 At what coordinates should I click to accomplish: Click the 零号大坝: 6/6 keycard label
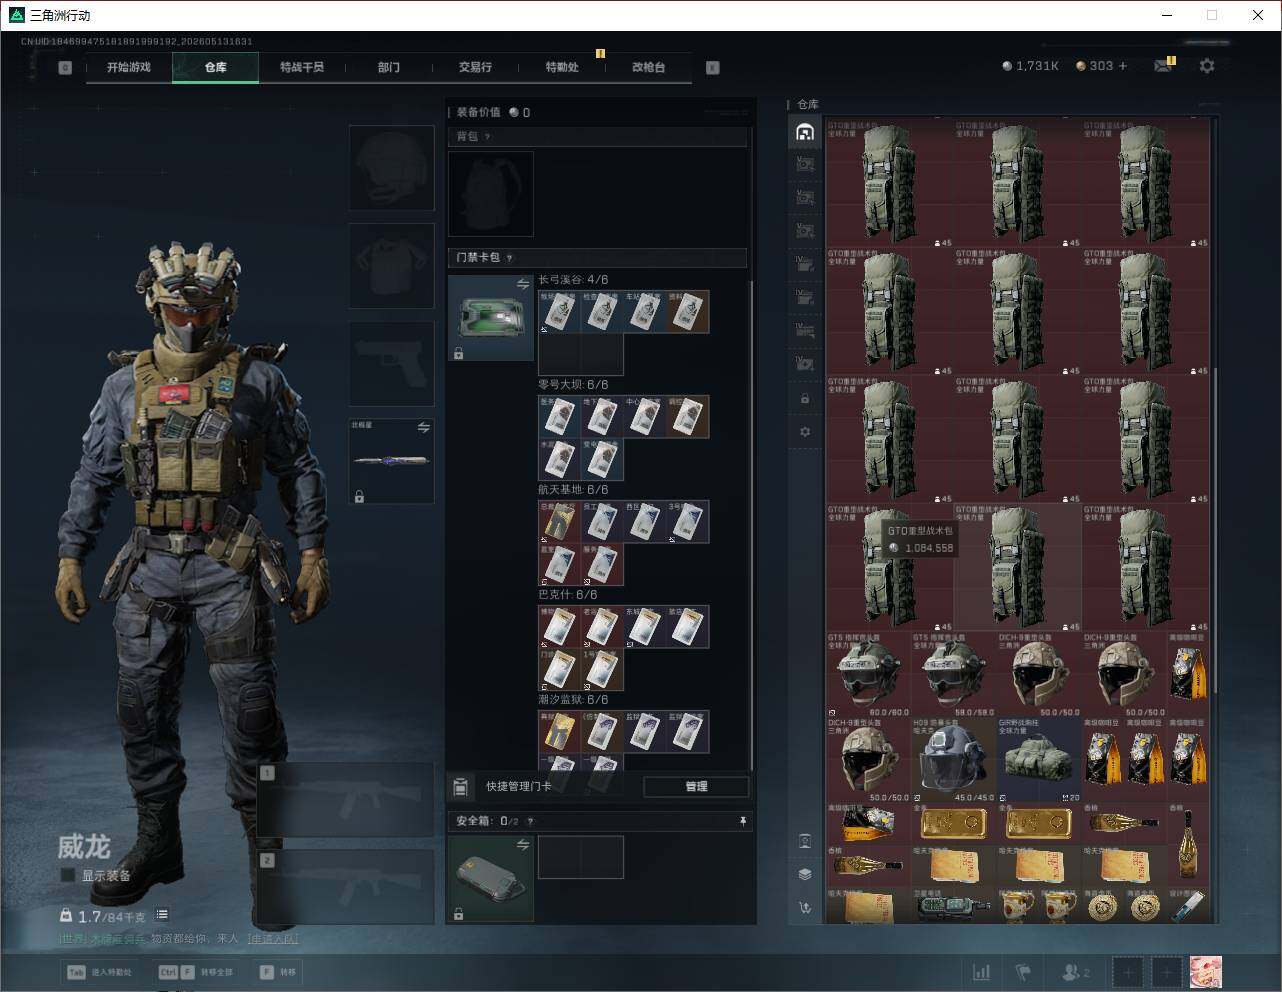click(x=573, y=385)
